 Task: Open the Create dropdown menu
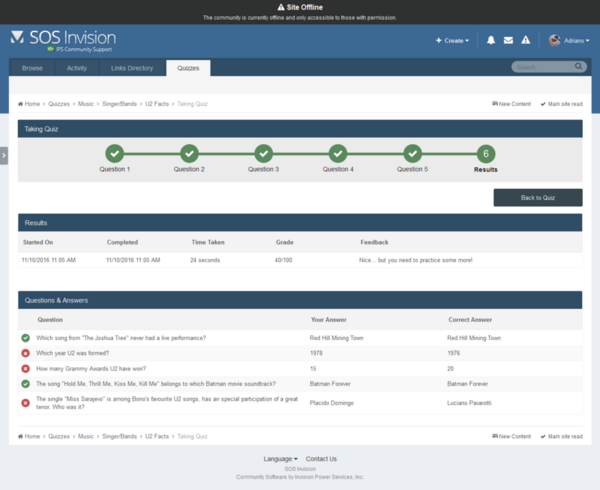[x=452, y=40]
